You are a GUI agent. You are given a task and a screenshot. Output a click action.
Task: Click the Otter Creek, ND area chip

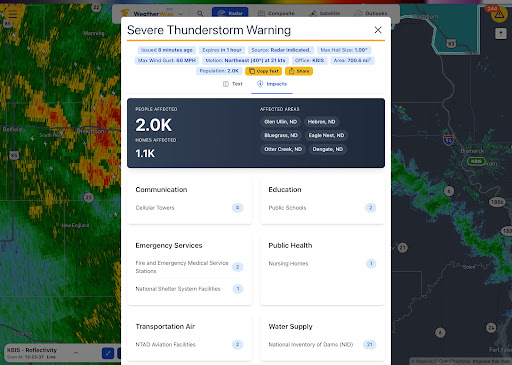pos(283,149)
